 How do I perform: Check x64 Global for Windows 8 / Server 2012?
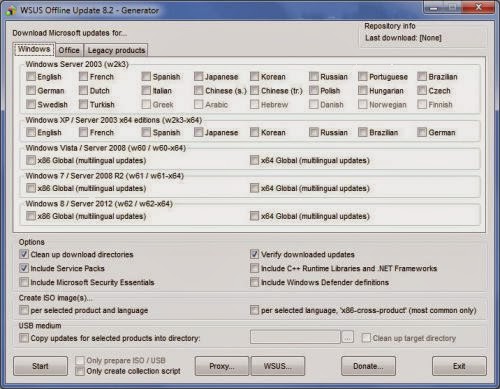[254, 216]
